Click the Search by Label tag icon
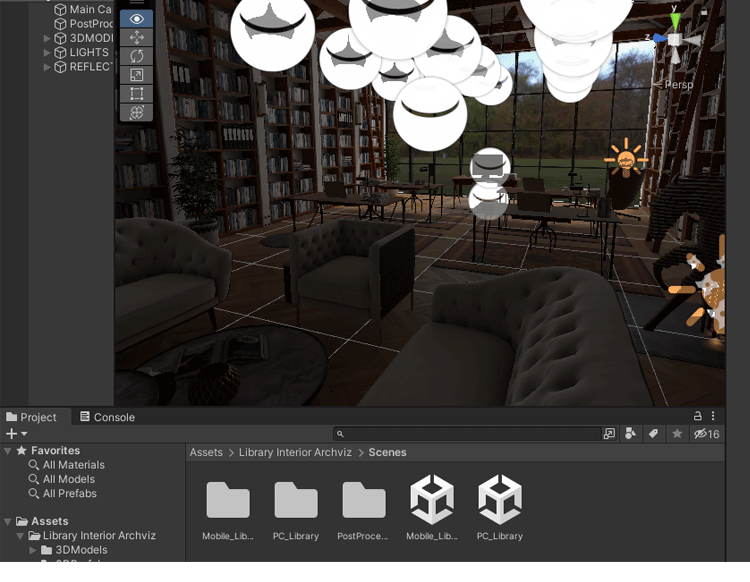 point(653,434)
